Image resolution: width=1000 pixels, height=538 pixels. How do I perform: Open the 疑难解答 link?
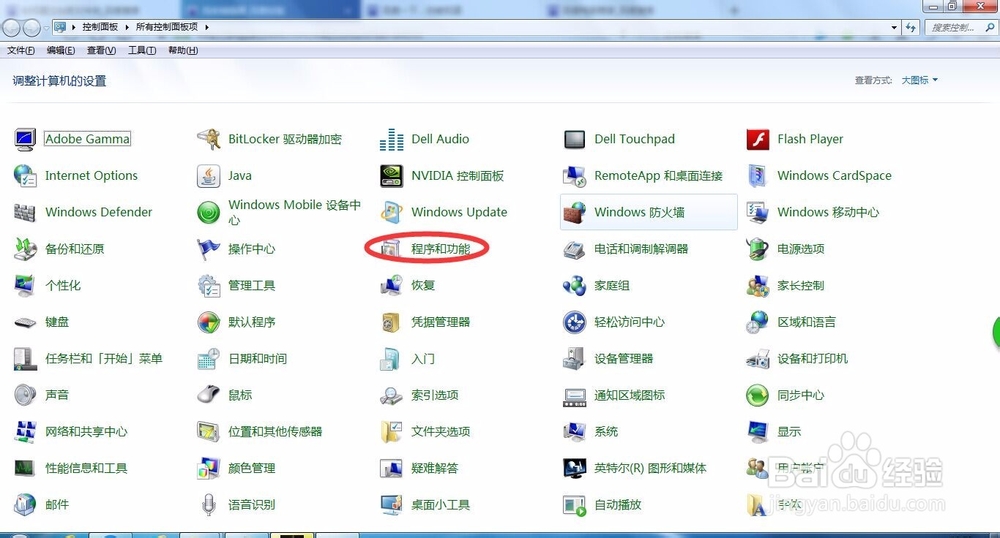(434, 468)
